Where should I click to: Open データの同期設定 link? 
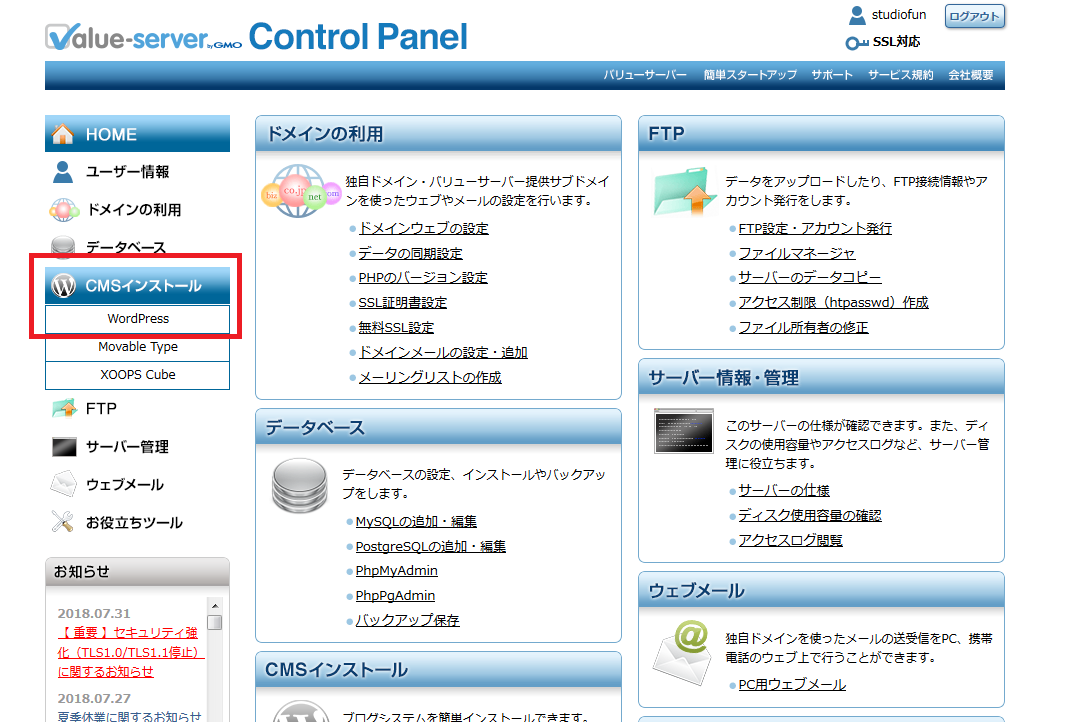[410, 253]
